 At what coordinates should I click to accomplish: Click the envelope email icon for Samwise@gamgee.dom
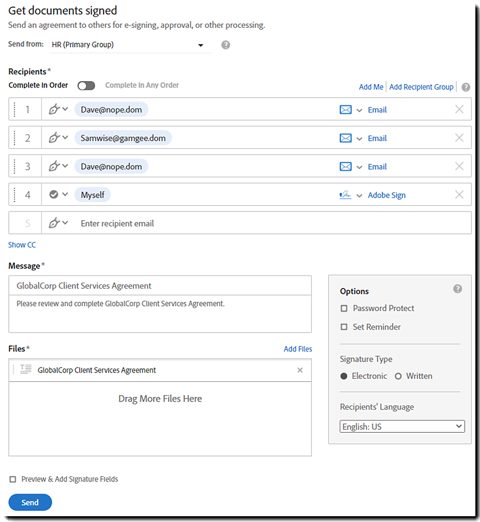[345, 138]
